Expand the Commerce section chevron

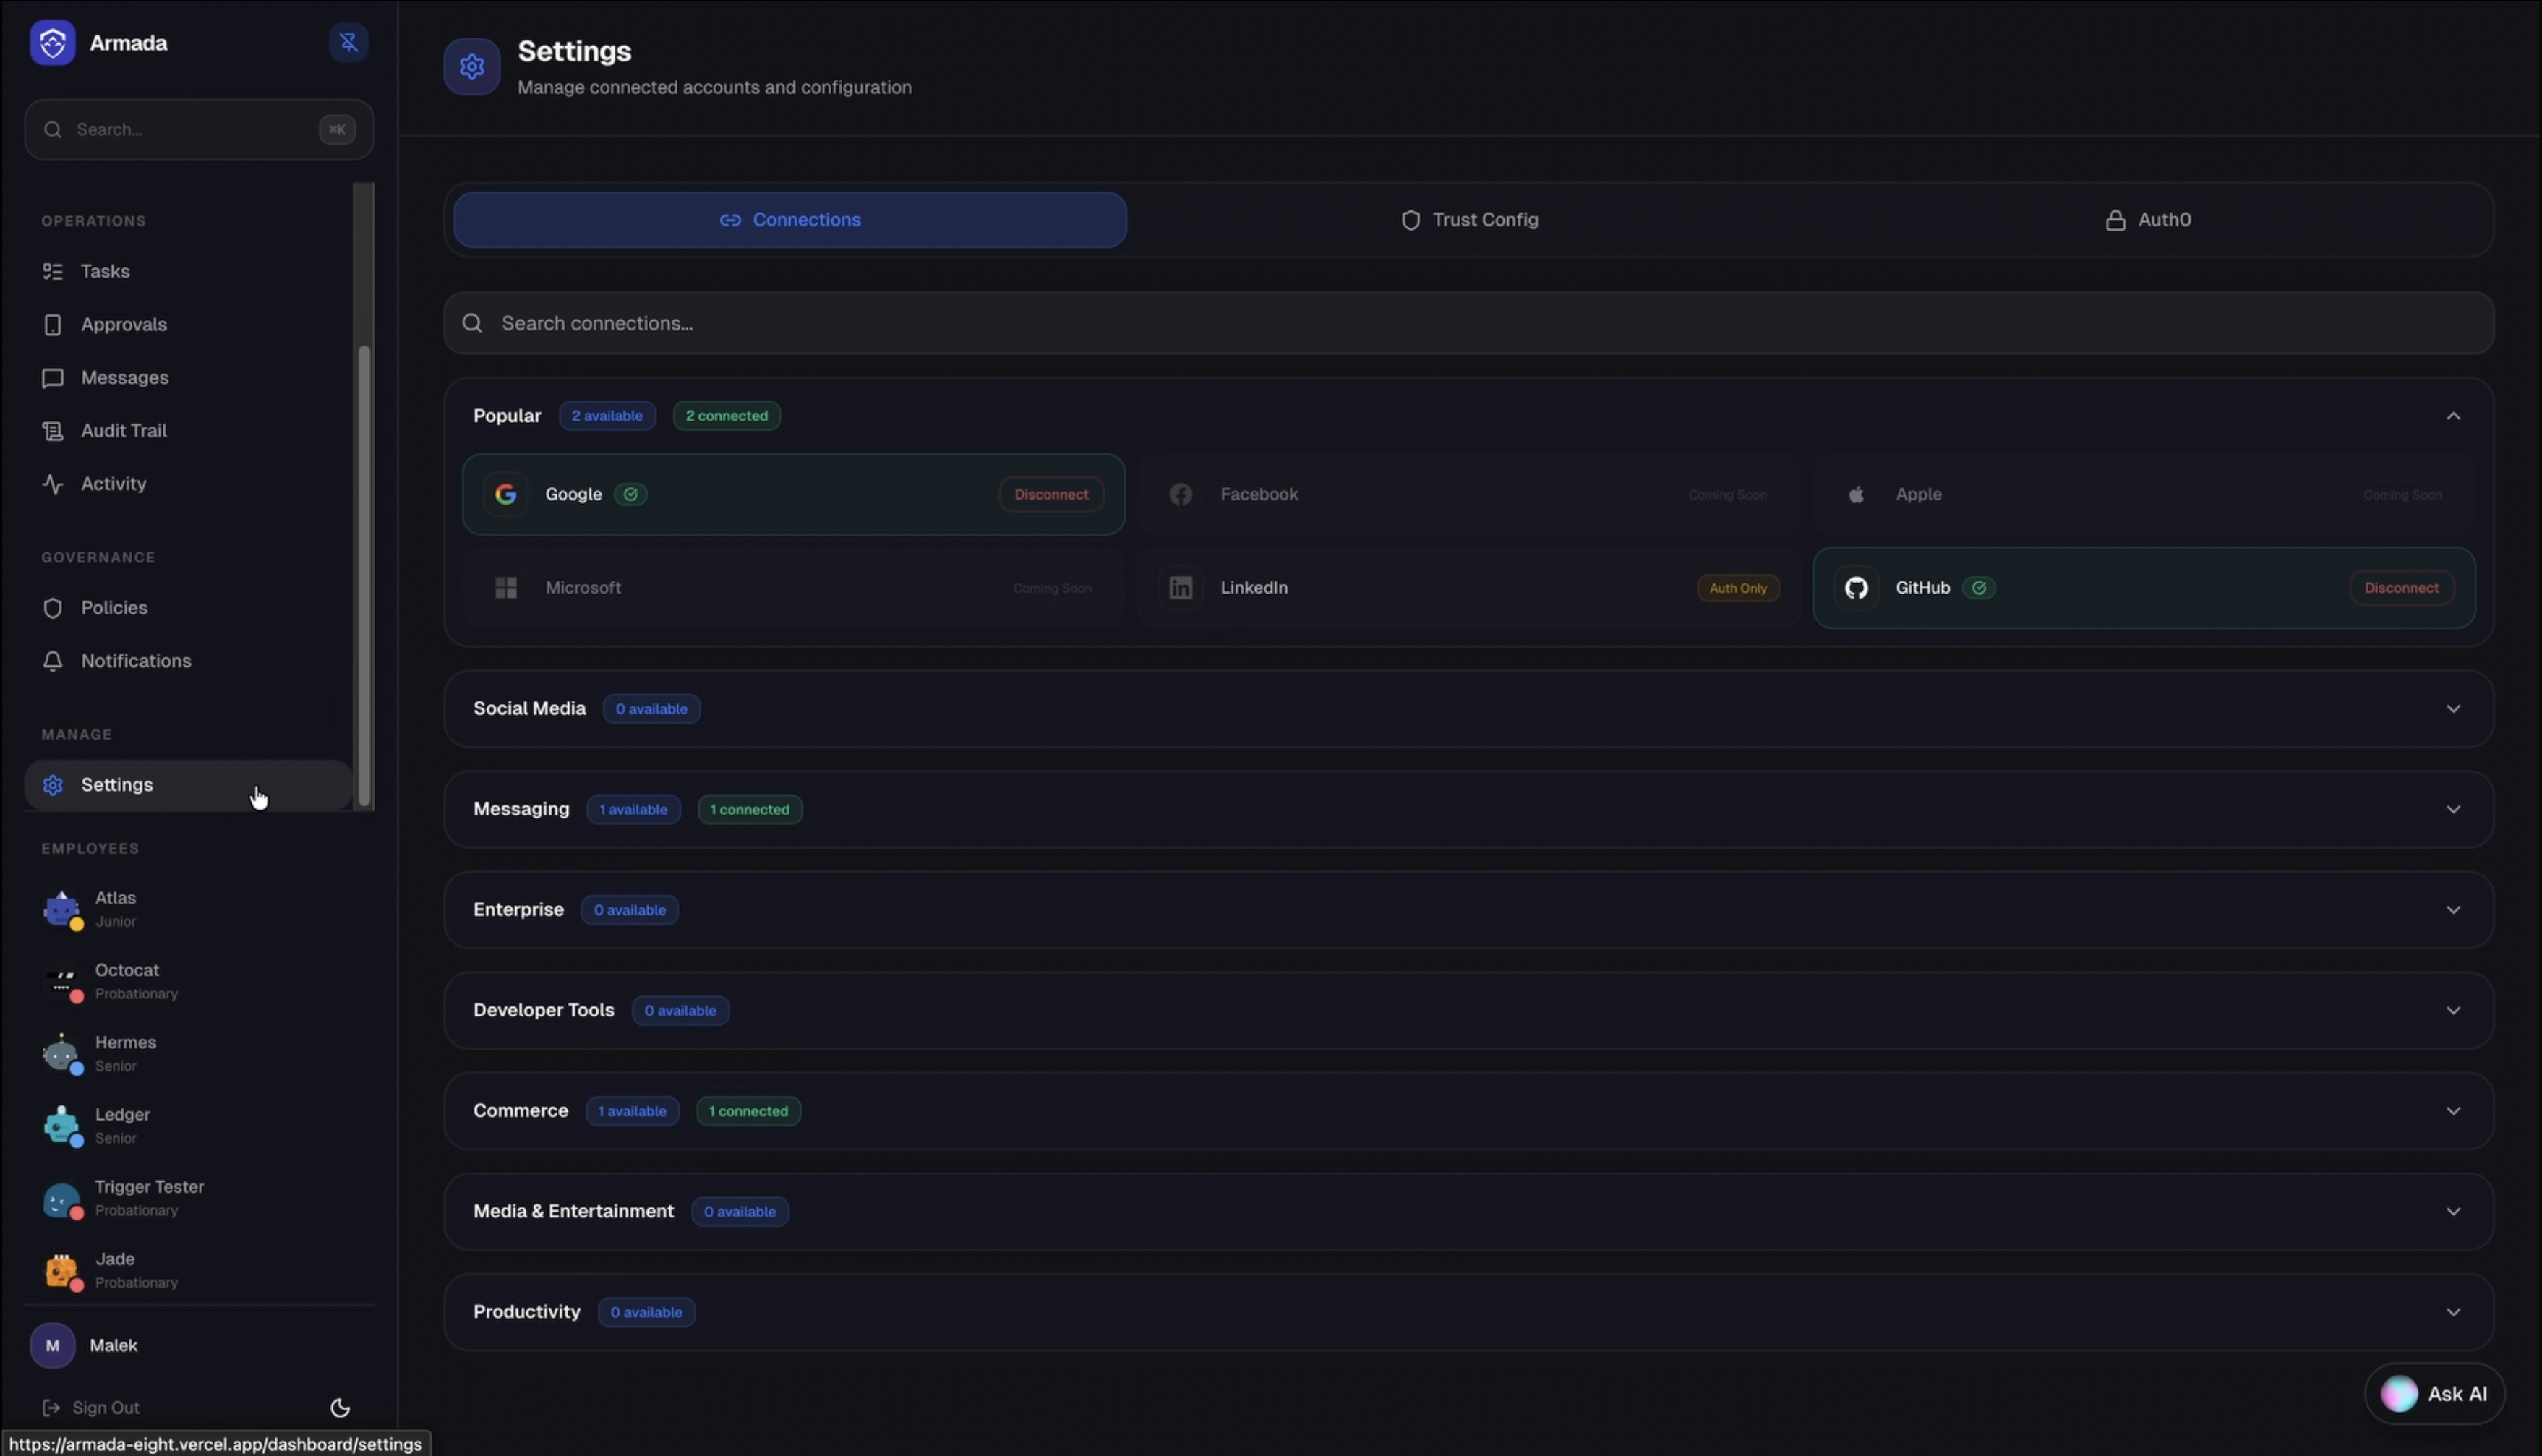(2452, 1111)
